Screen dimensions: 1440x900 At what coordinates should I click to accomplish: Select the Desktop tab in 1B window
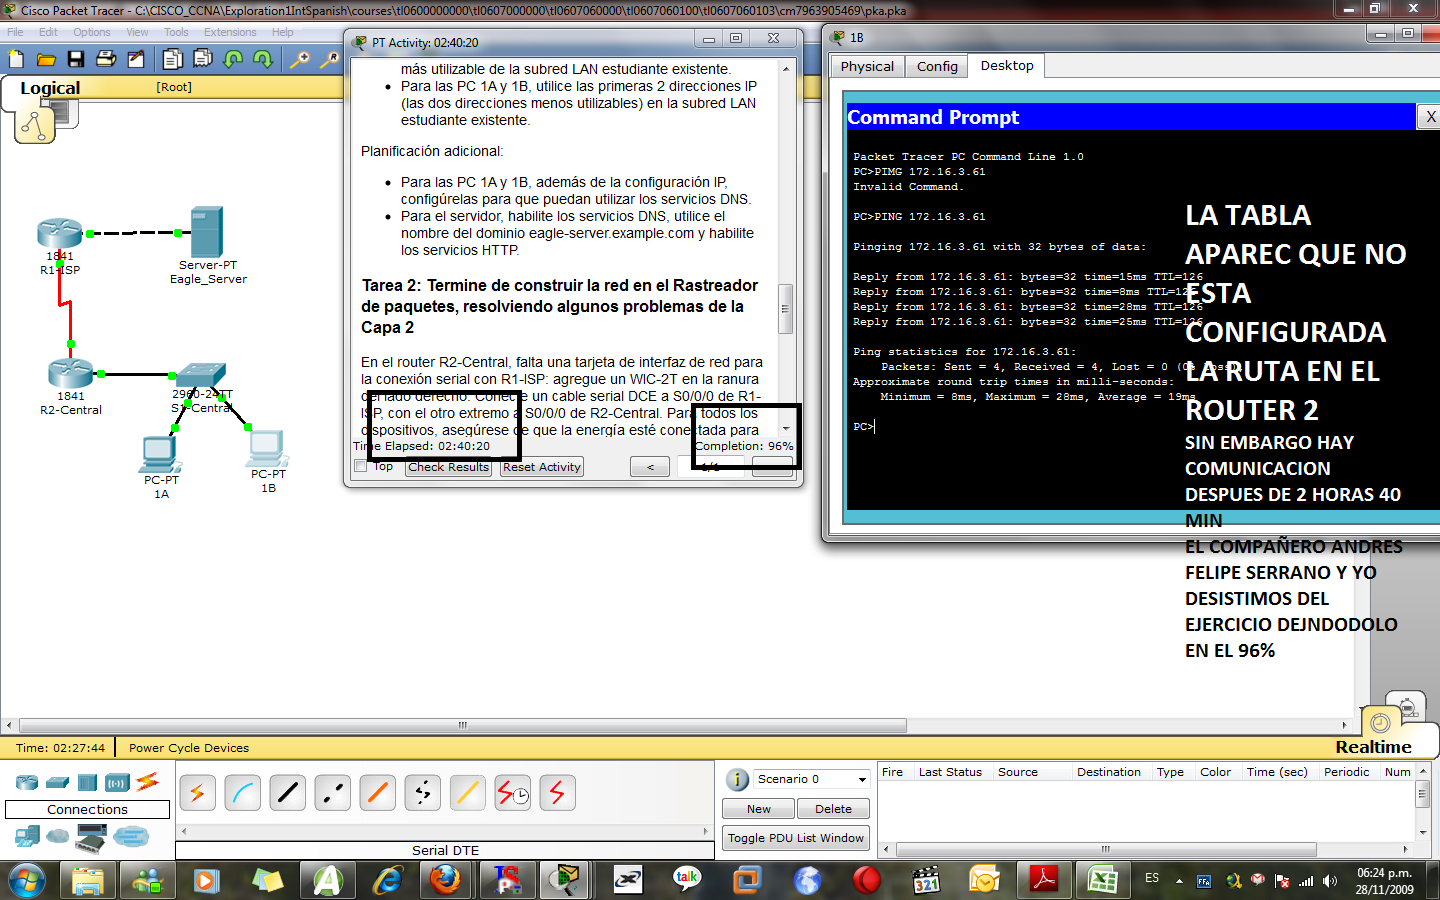tap(1007, 65)
